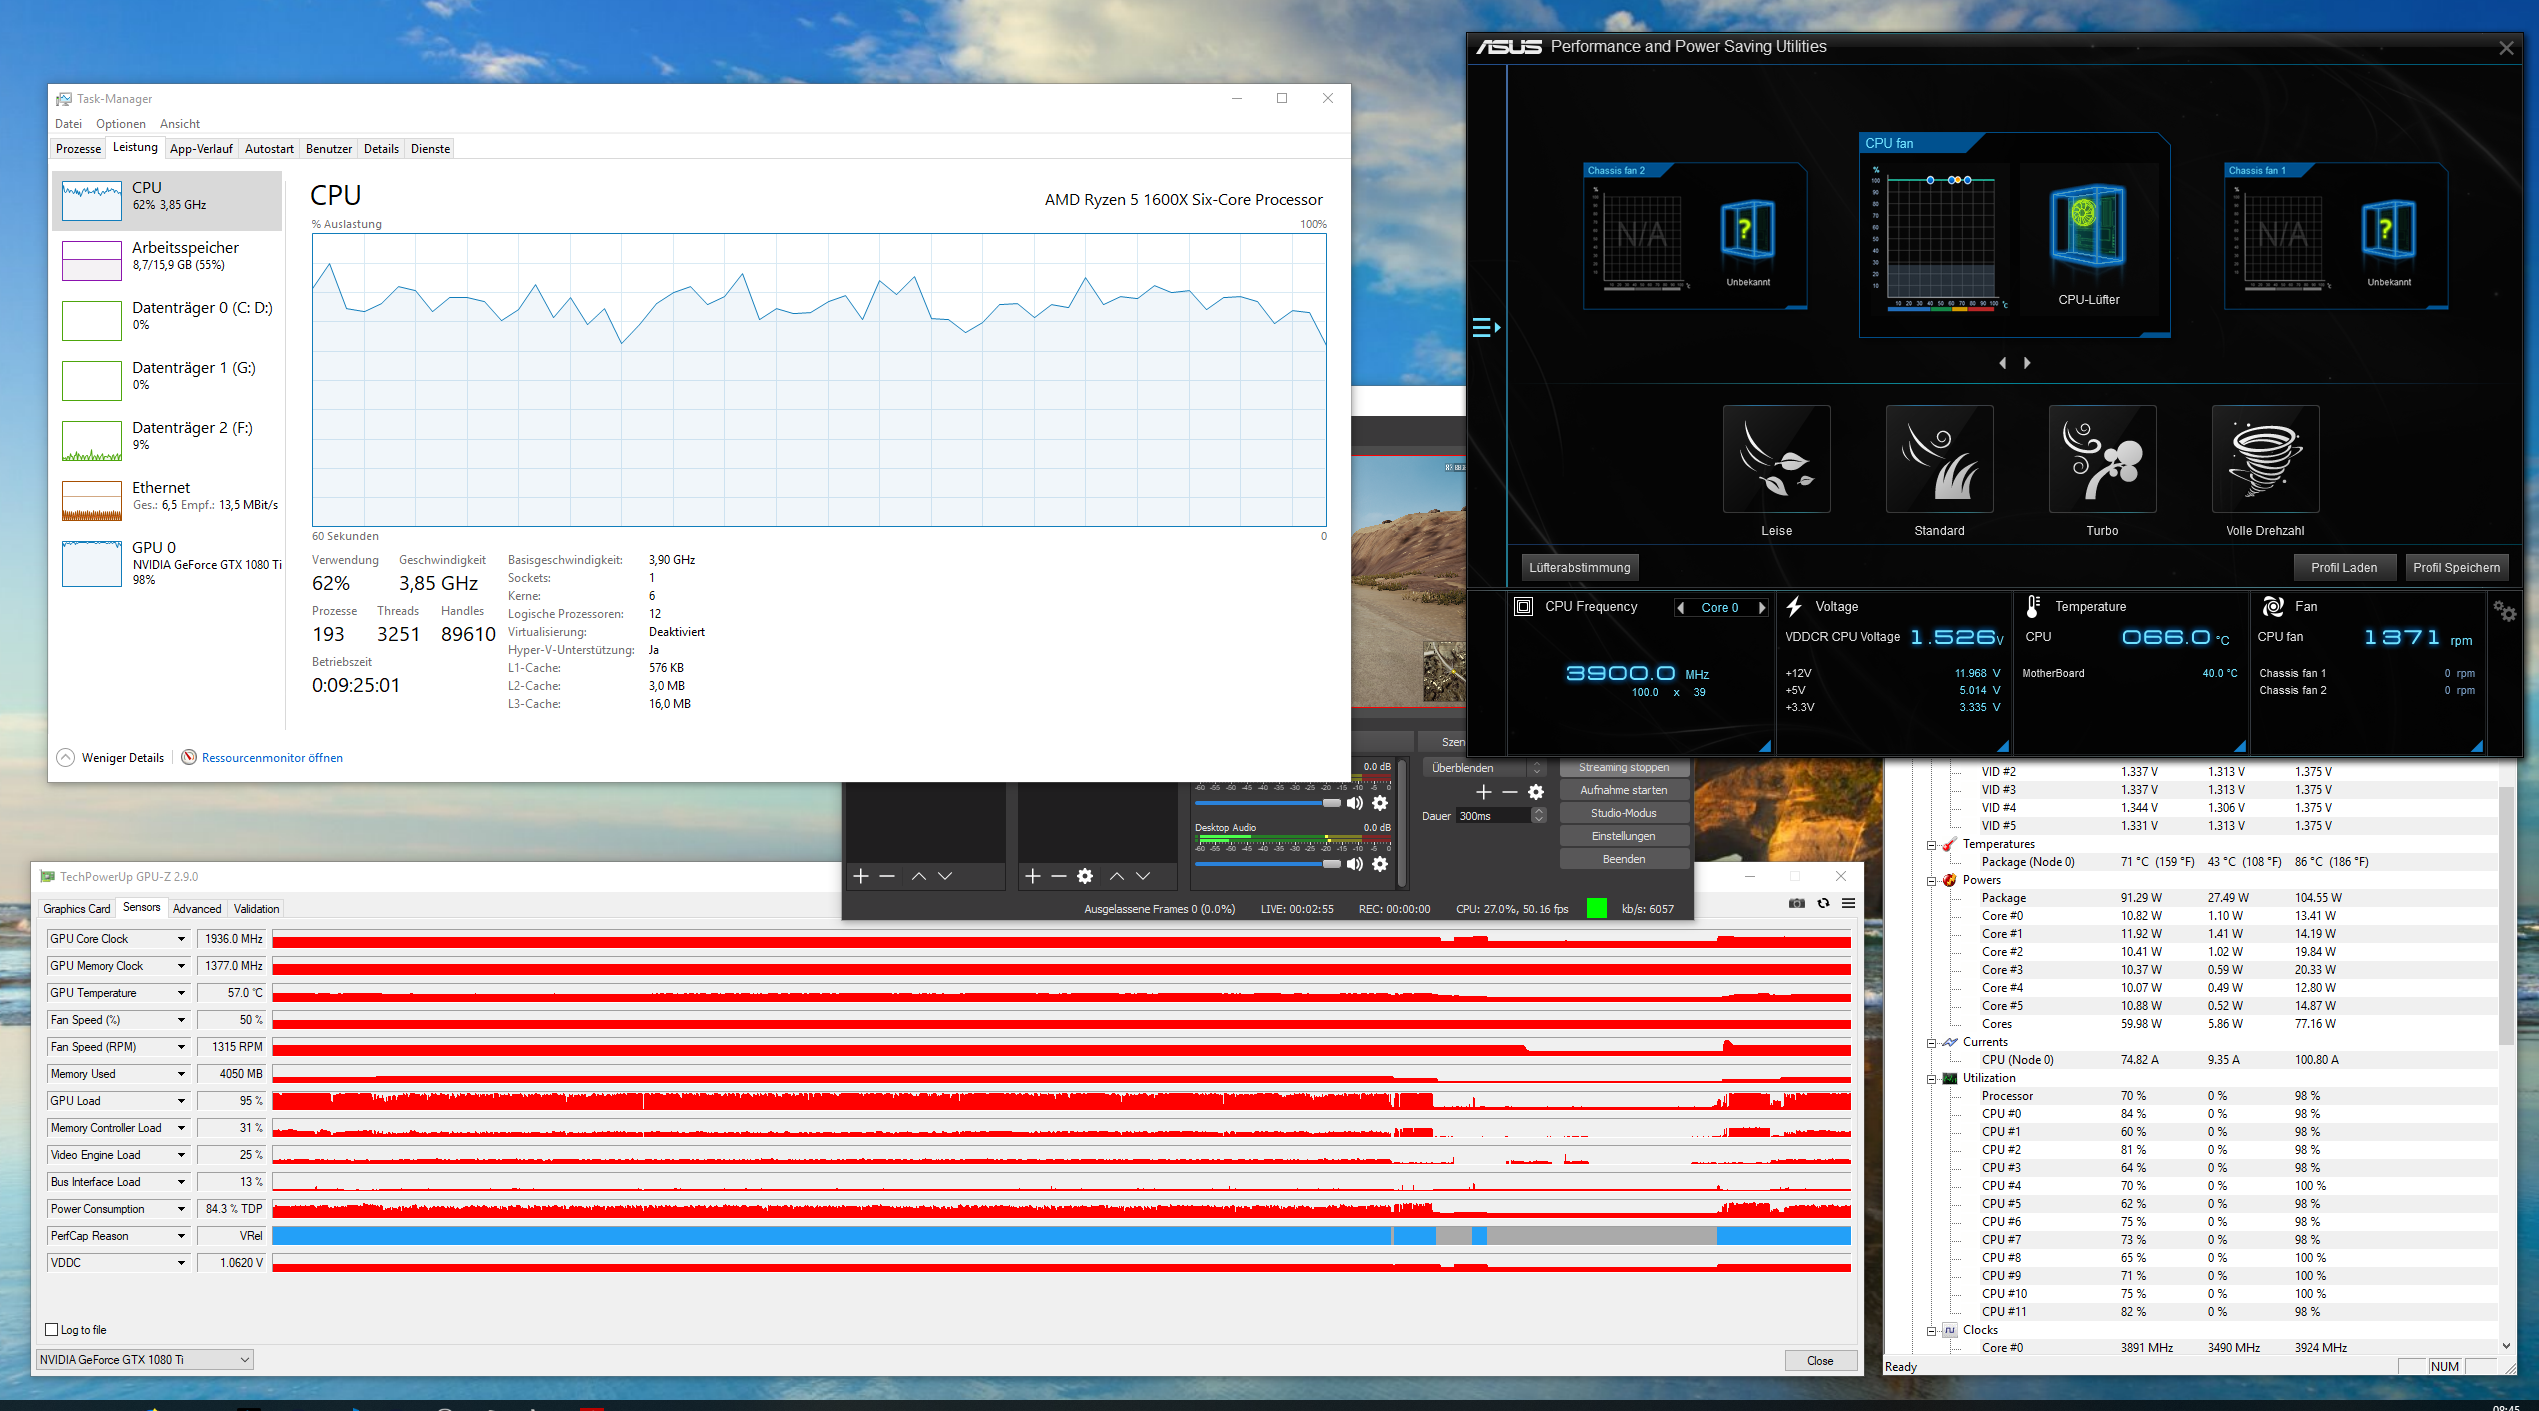Open the Ressourcenmonitor öffnen link
The width and height of the screenshot is (2539, 1411).
(272, 758)
